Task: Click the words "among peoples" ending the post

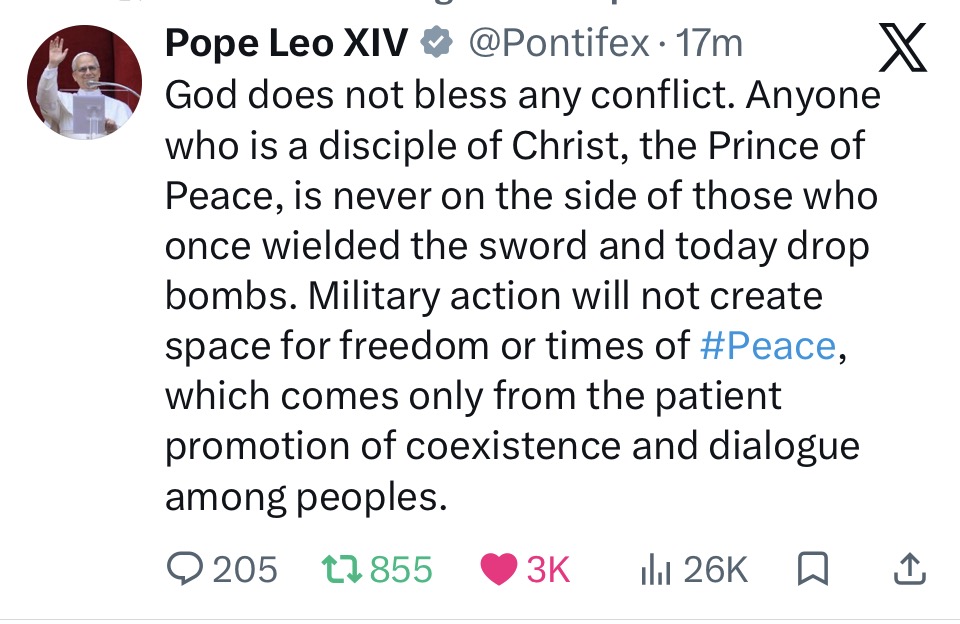Action: [x=305, y=496]
